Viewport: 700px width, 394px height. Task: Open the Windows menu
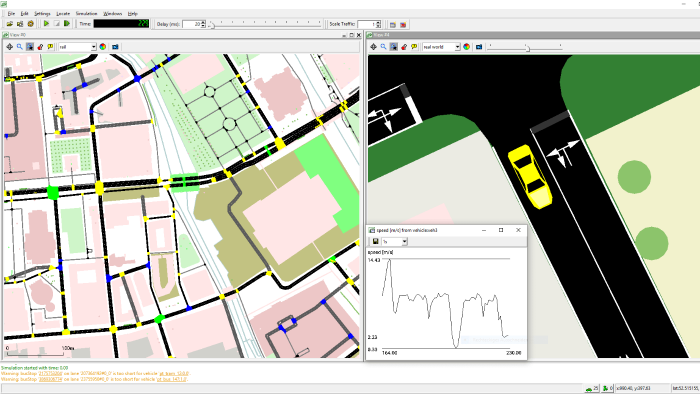point(112,14)
